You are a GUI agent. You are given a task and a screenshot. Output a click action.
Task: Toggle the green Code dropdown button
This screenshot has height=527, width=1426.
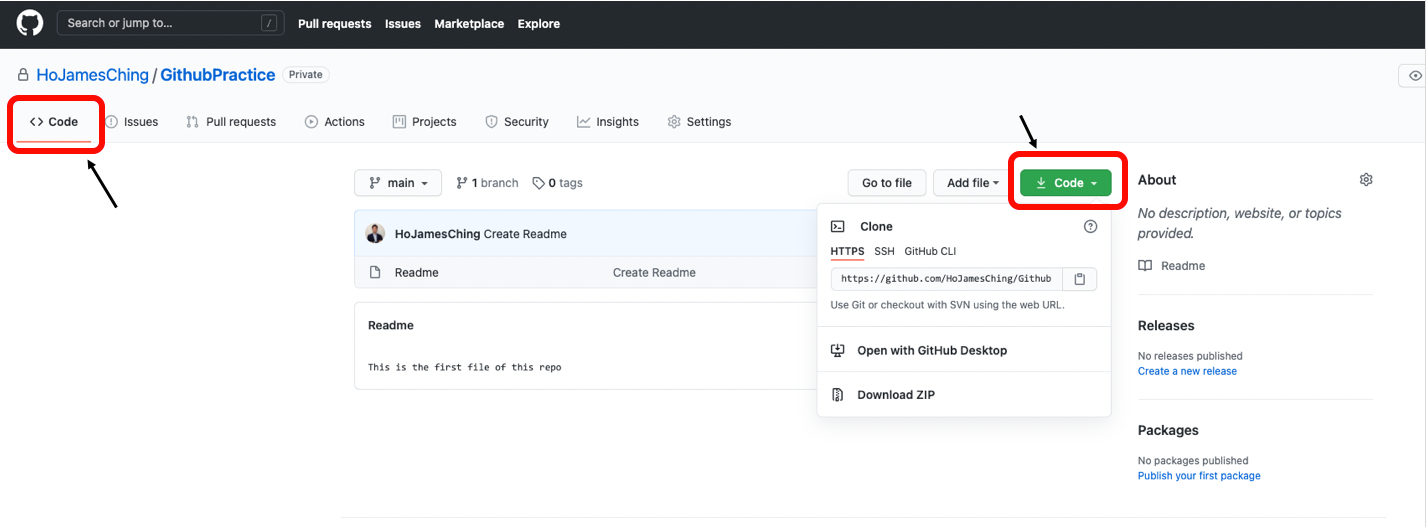1066,183
